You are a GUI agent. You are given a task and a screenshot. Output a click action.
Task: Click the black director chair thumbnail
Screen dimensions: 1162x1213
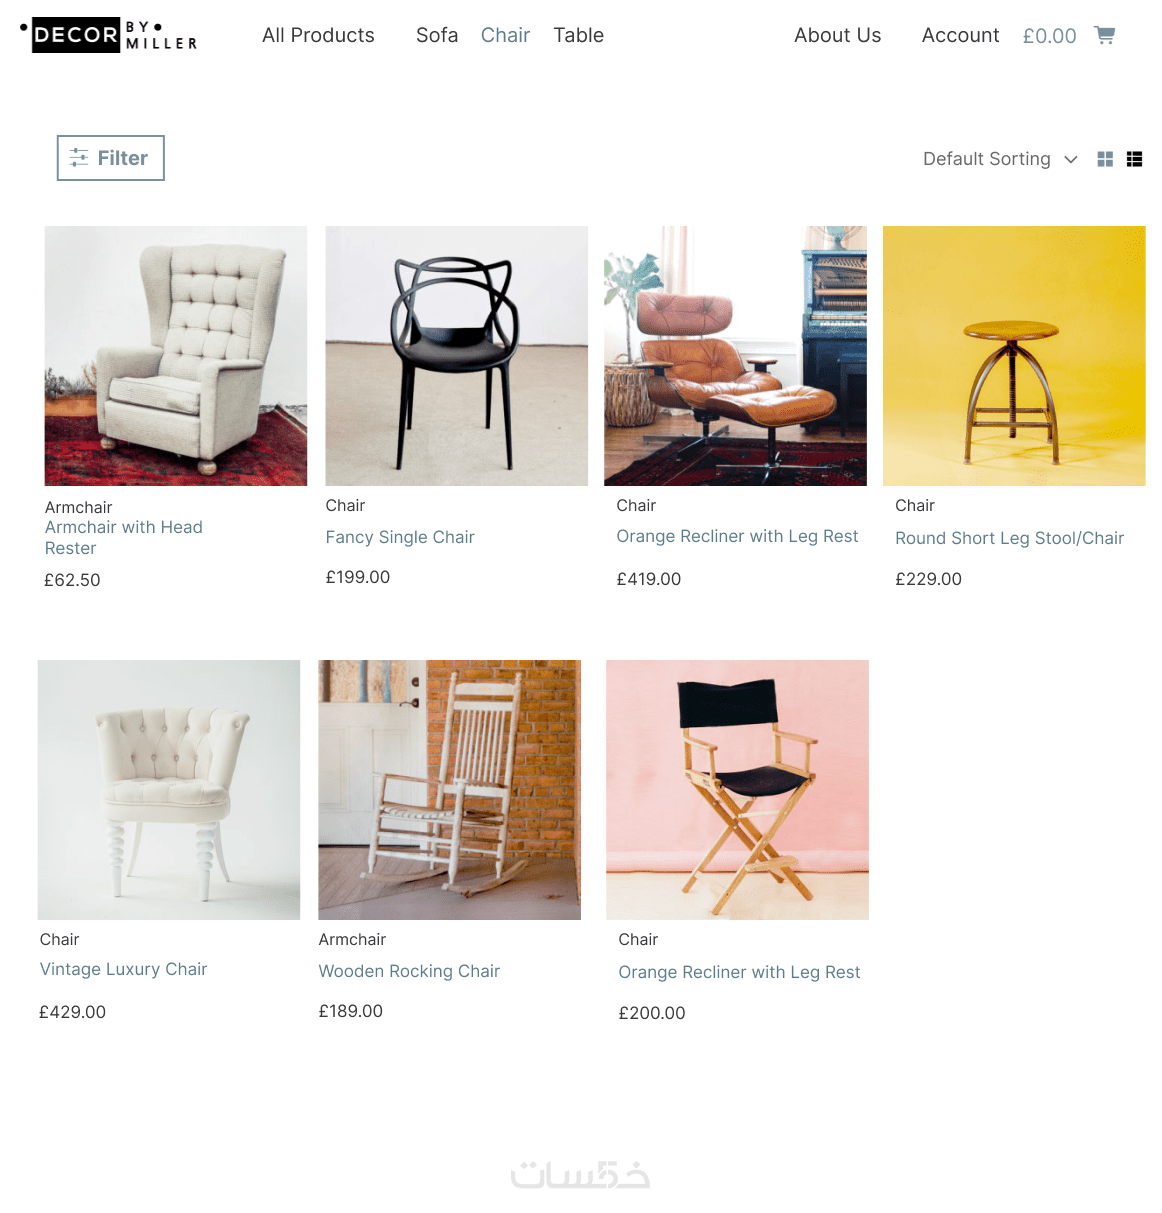tap(737, 790)
